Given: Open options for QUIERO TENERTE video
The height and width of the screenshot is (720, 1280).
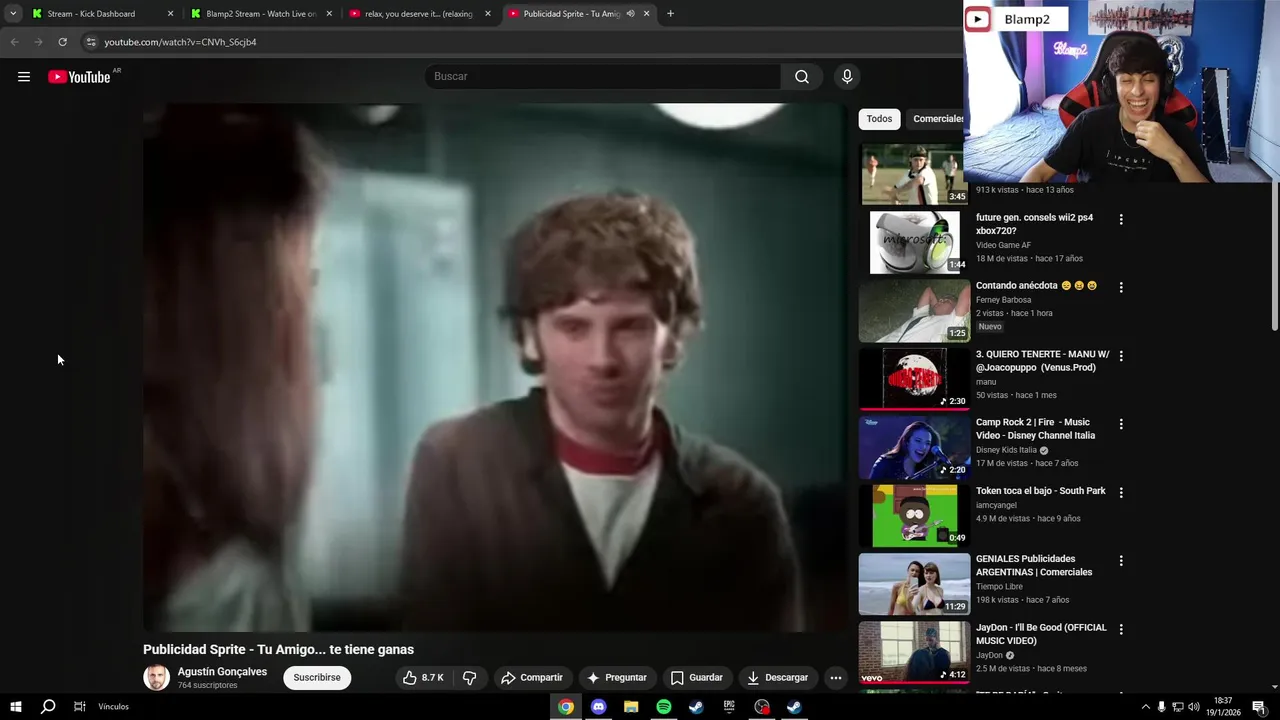Looking at the screenshot, I should (1121, 356).
